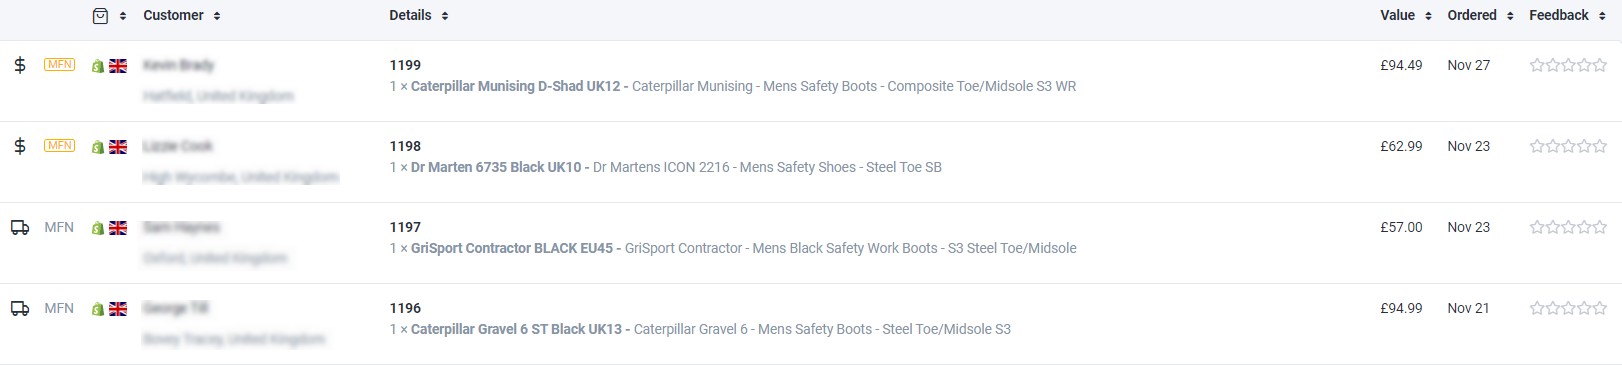Image resolution: width=1622 pixels, height=365 pixels.
Task: Click the delivery truck icon for order 1197
Action: [20, 227]
